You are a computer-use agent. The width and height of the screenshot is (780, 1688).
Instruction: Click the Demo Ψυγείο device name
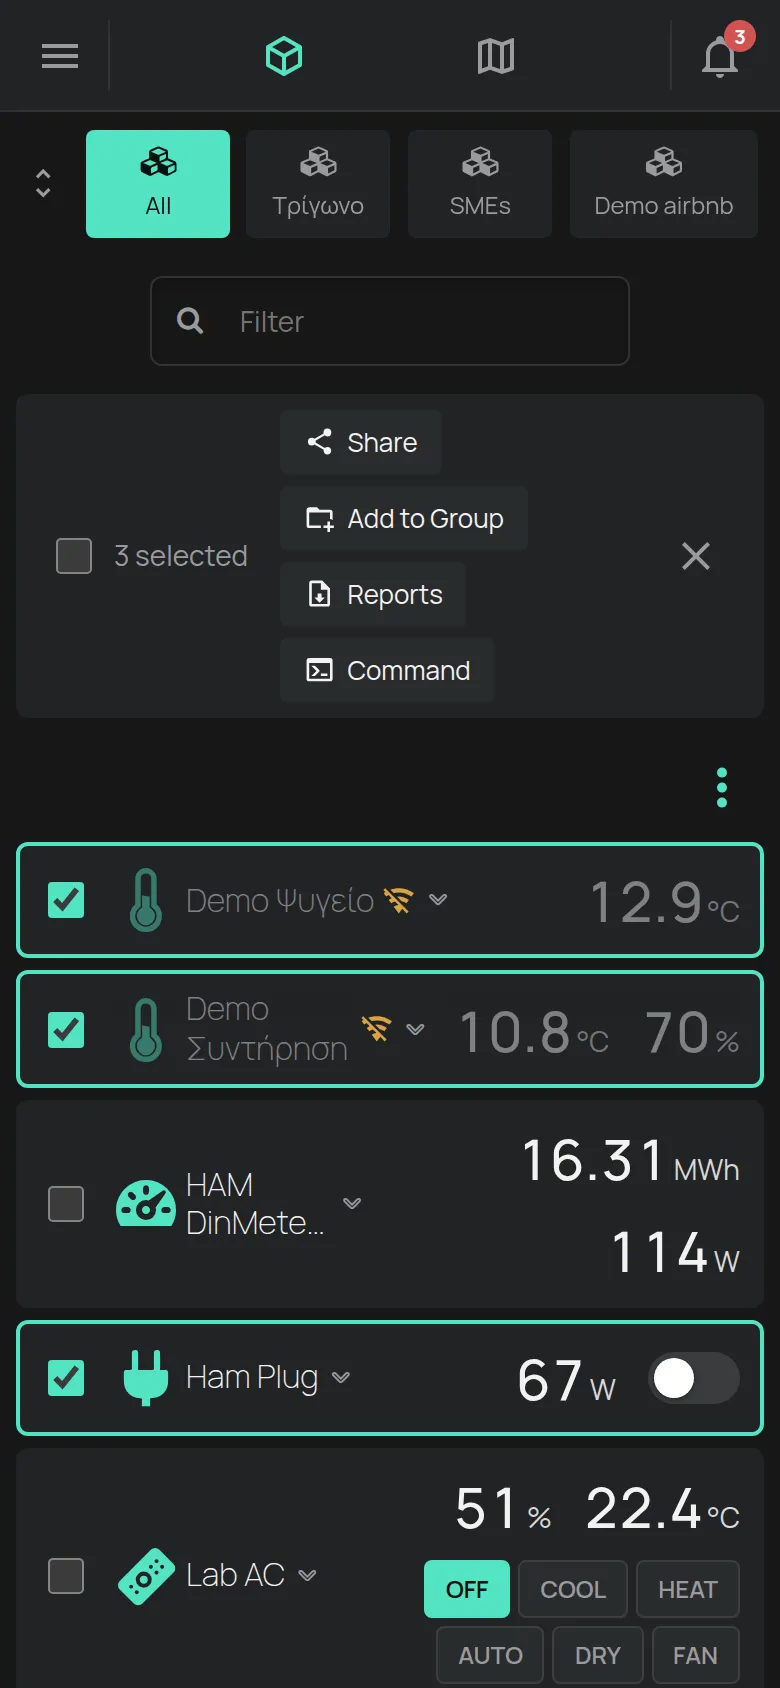click(x=280, y=900)
